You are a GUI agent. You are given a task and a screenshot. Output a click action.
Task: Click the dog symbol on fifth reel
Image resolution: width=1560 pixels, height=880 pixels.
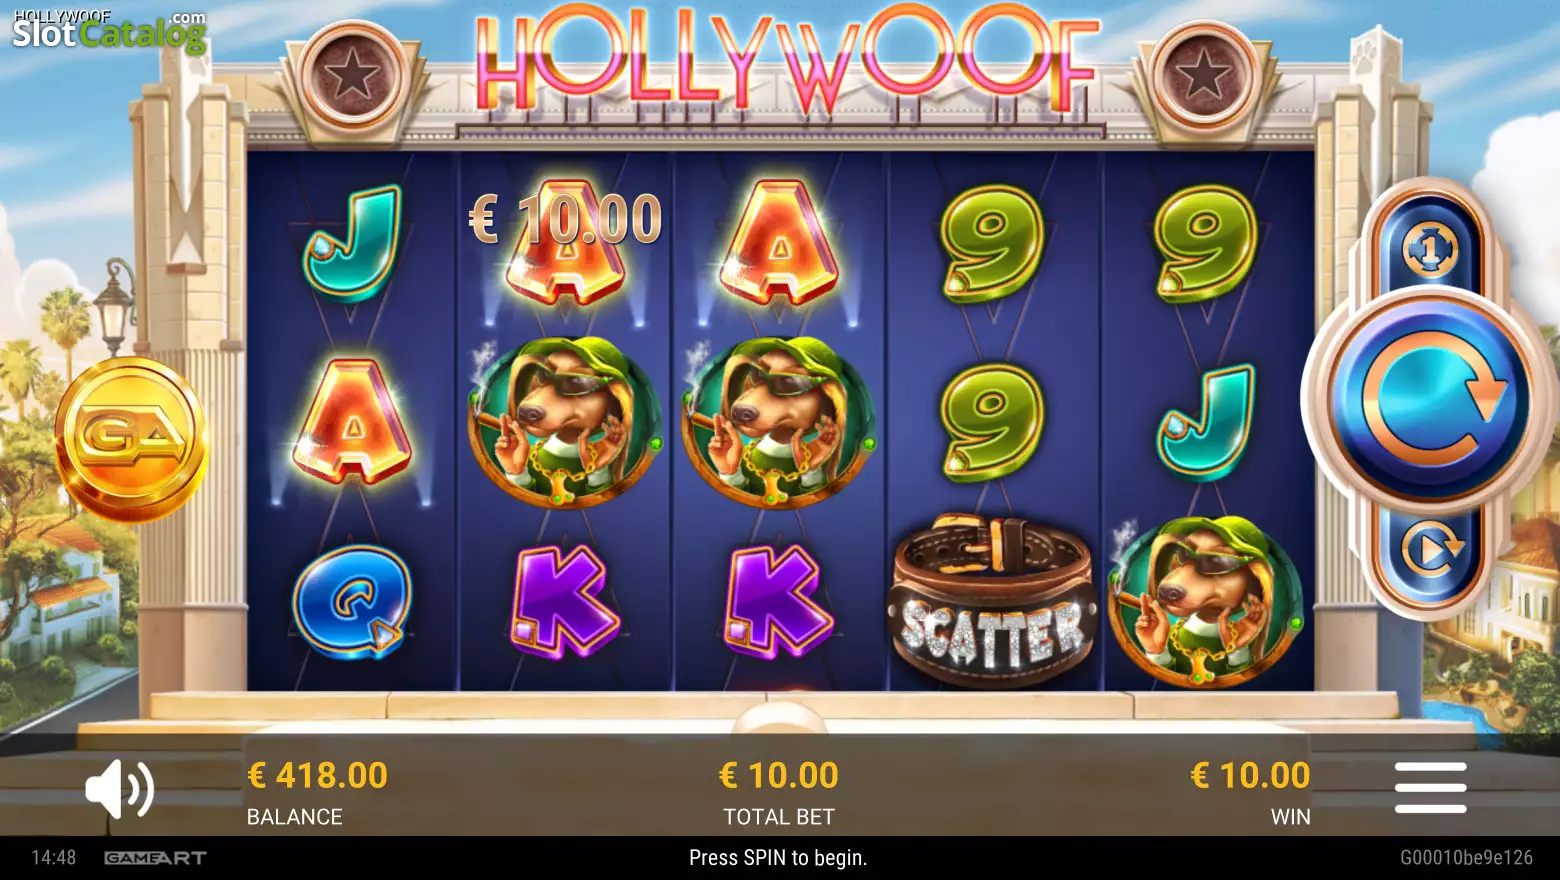coord(1204,601)
